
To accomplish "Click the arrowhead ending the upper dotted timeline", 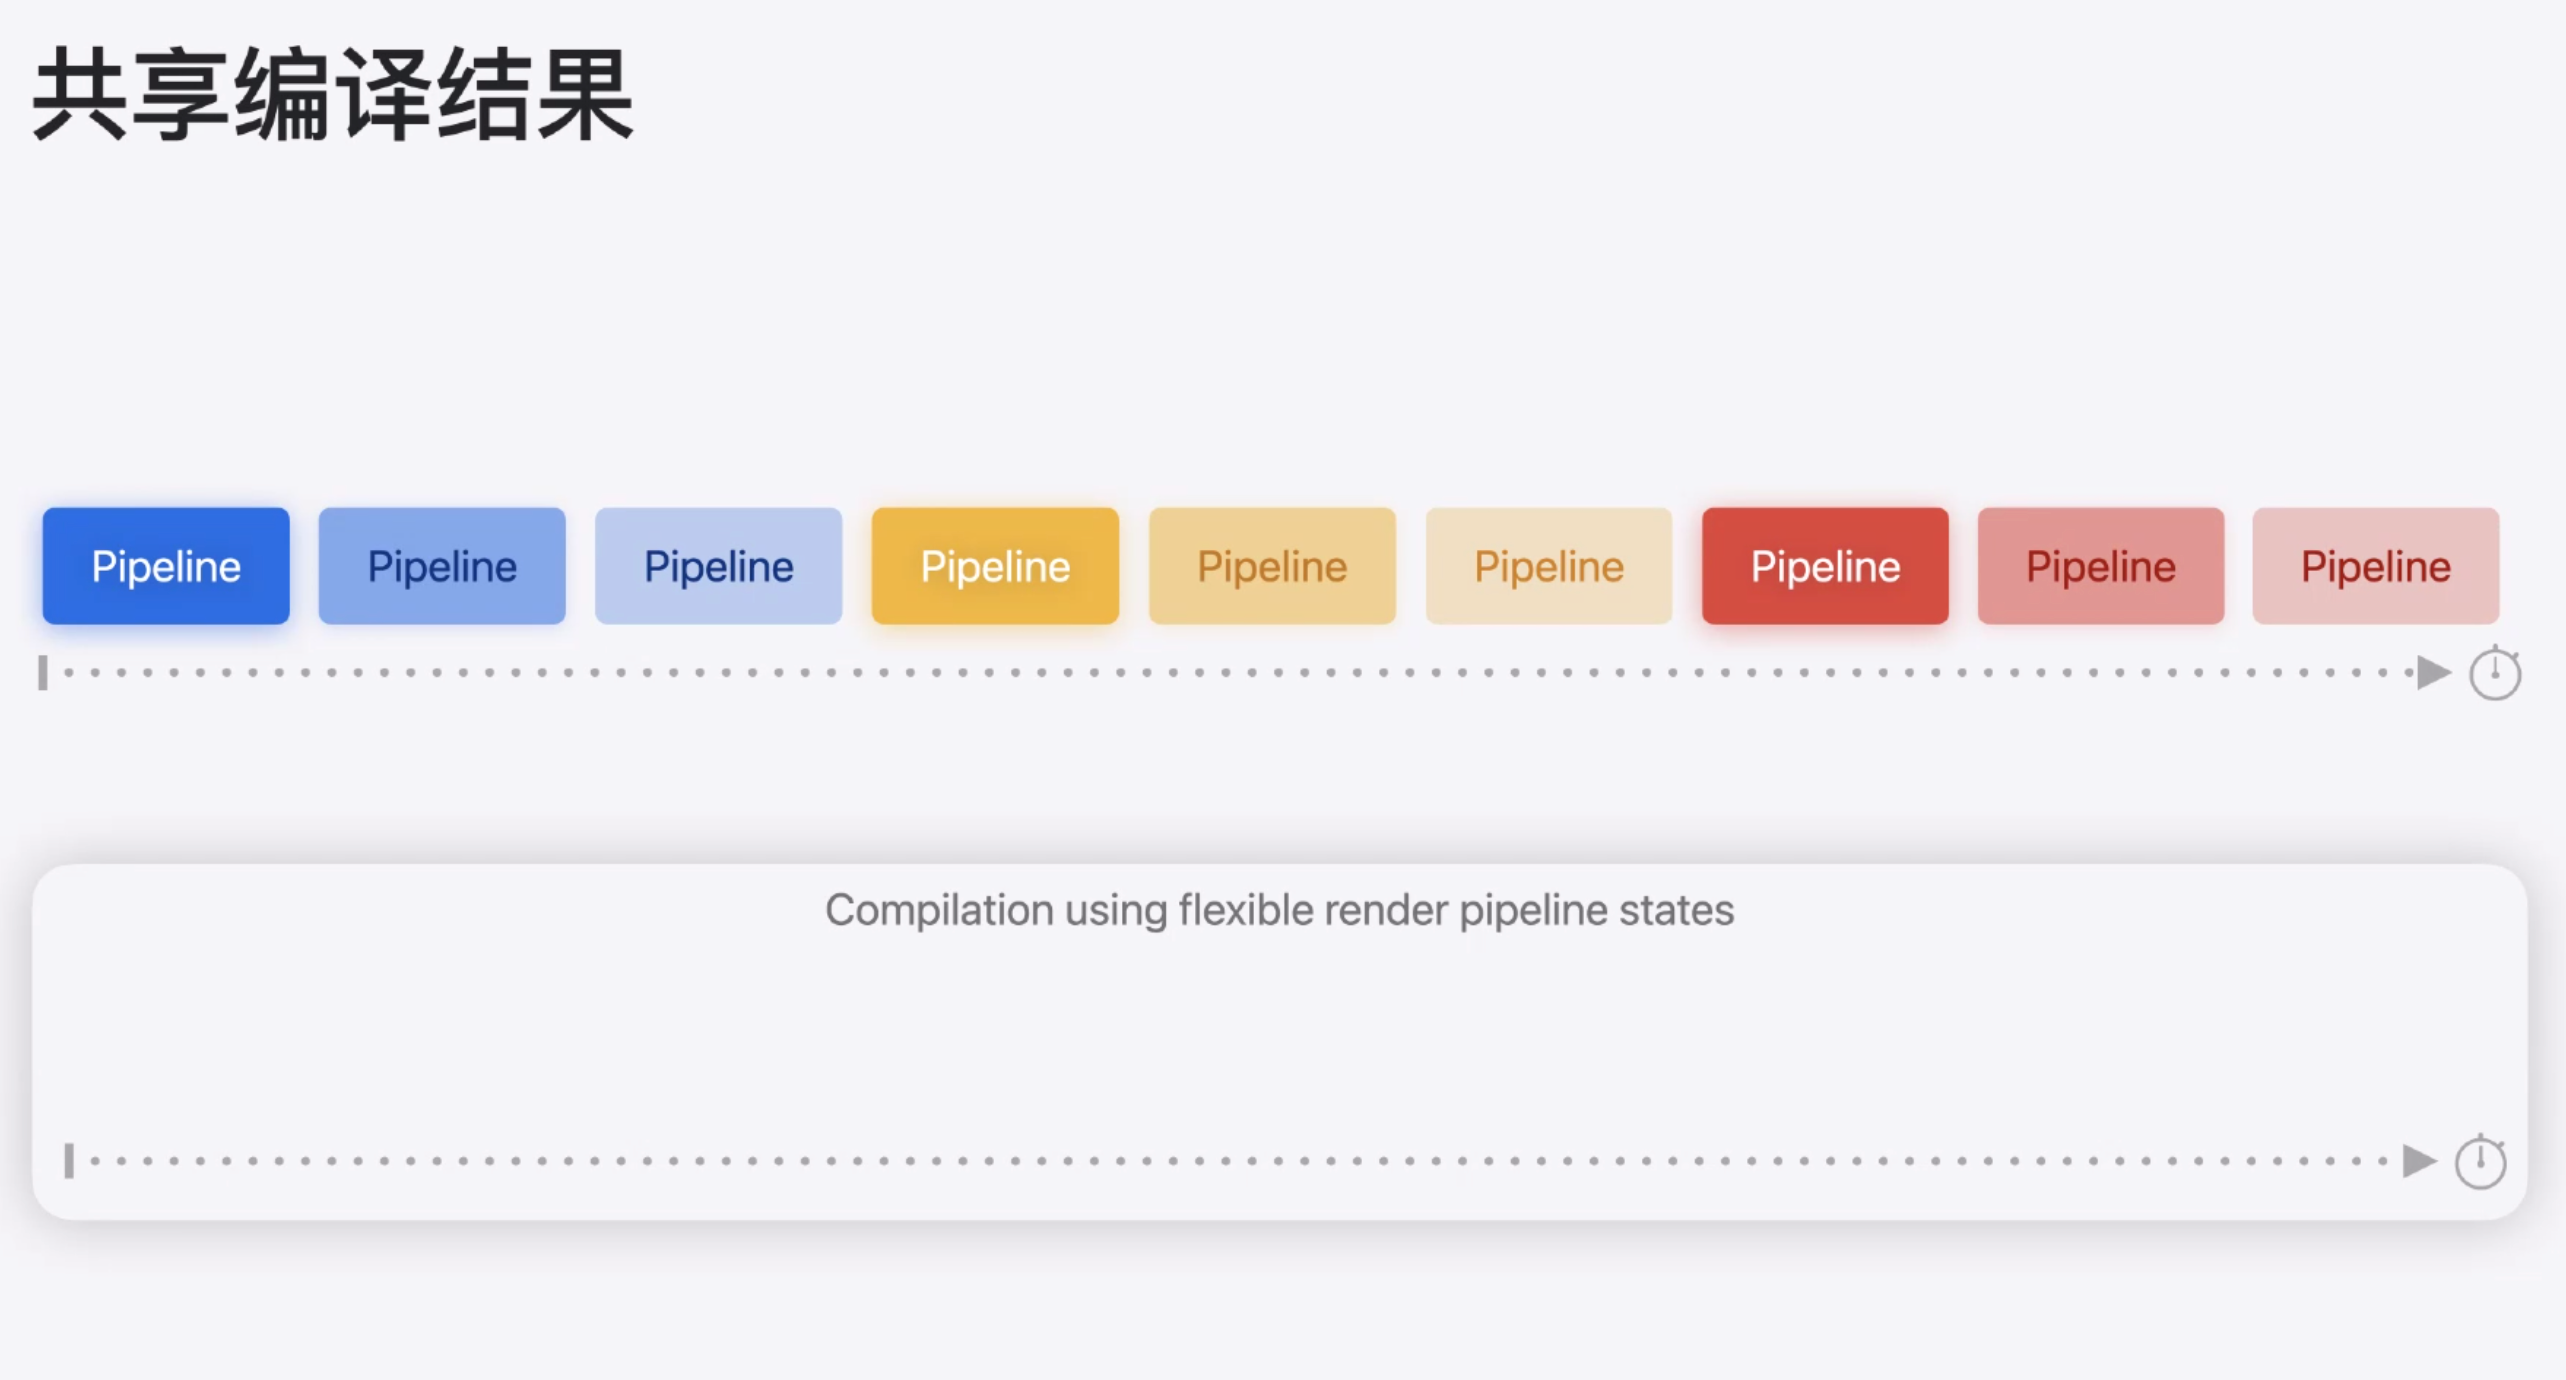I will pos(2433,672).
